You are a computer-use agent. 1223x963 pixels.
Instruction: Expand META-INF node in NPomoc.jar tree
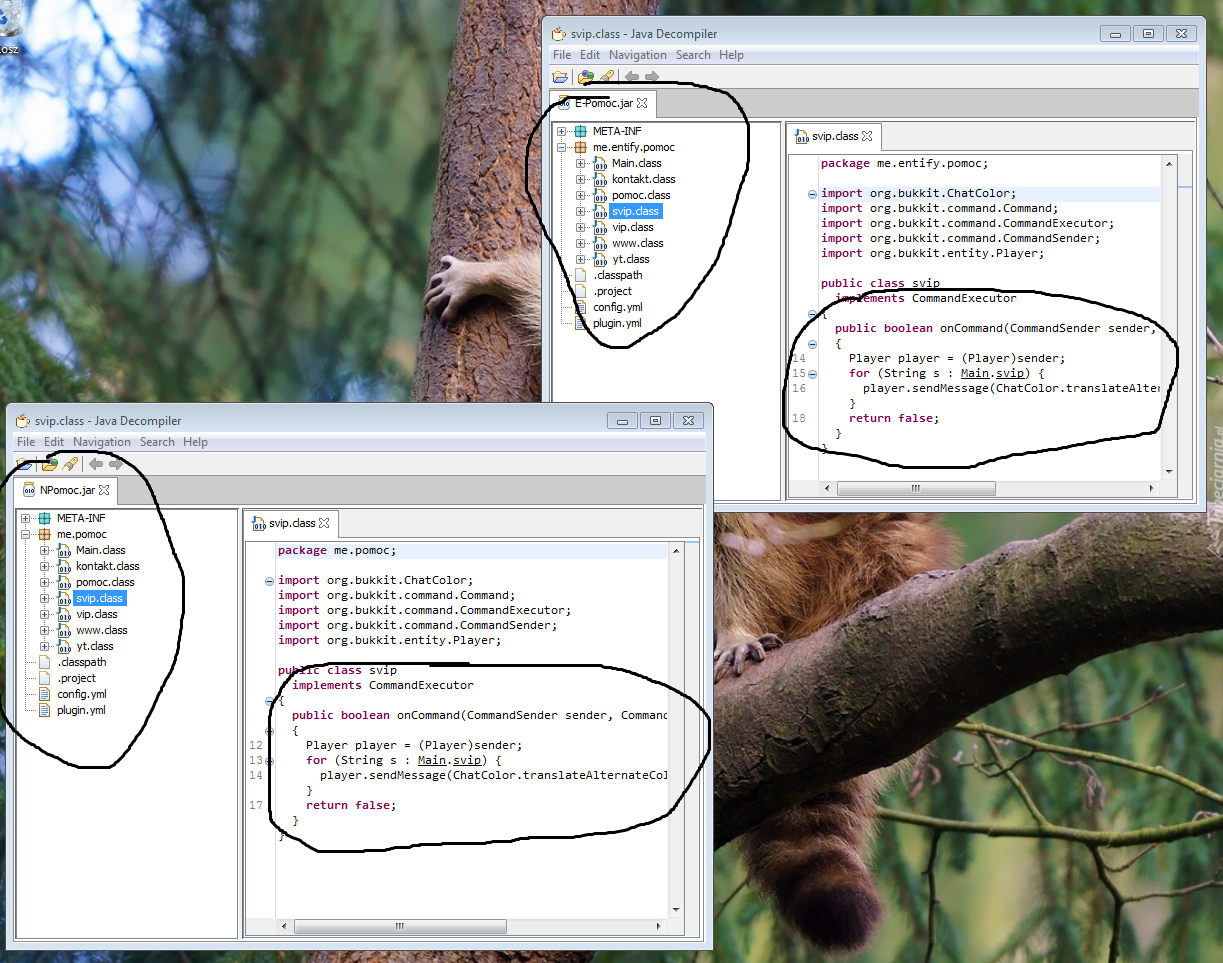tap(26, 518)
